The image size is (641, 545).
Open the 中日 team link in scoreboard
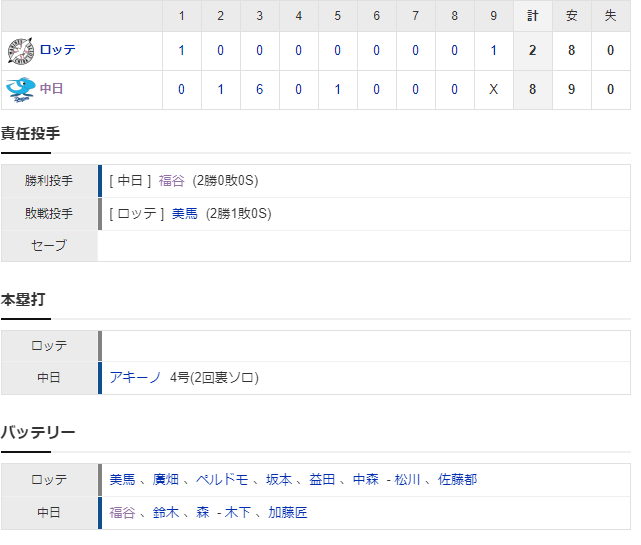52,89
